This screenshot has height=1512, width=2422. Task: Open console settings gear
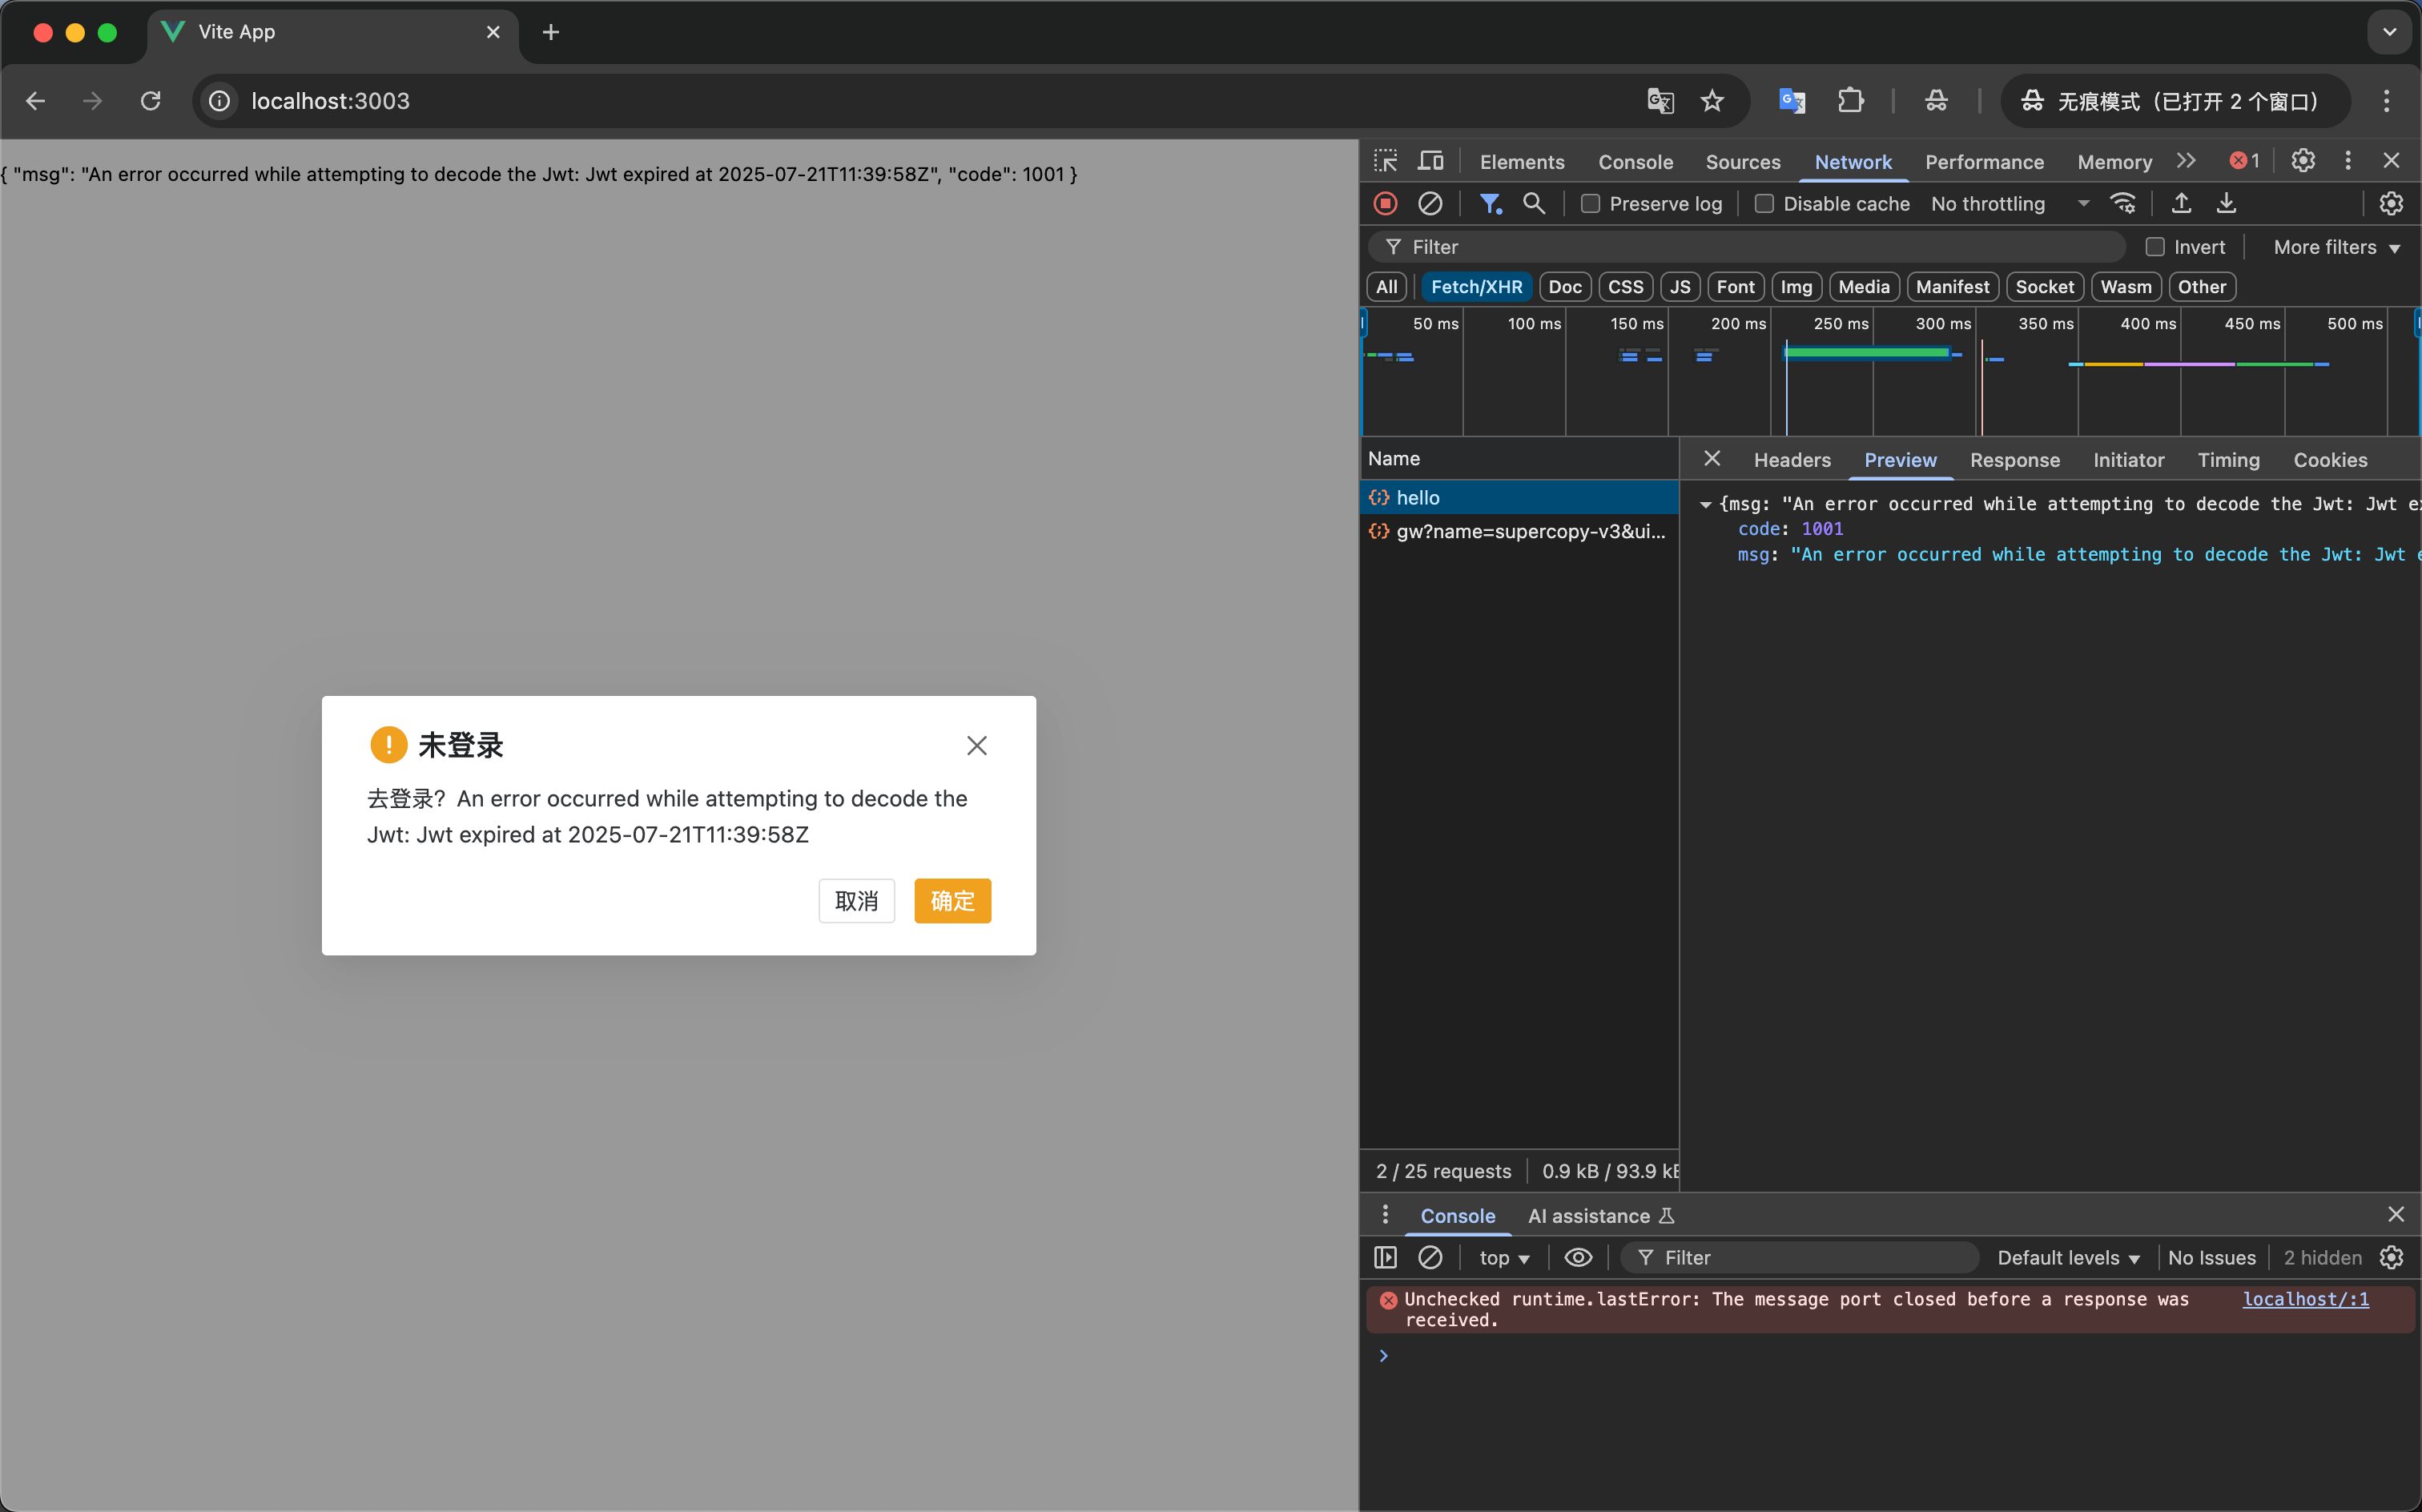[2391, 1257]
